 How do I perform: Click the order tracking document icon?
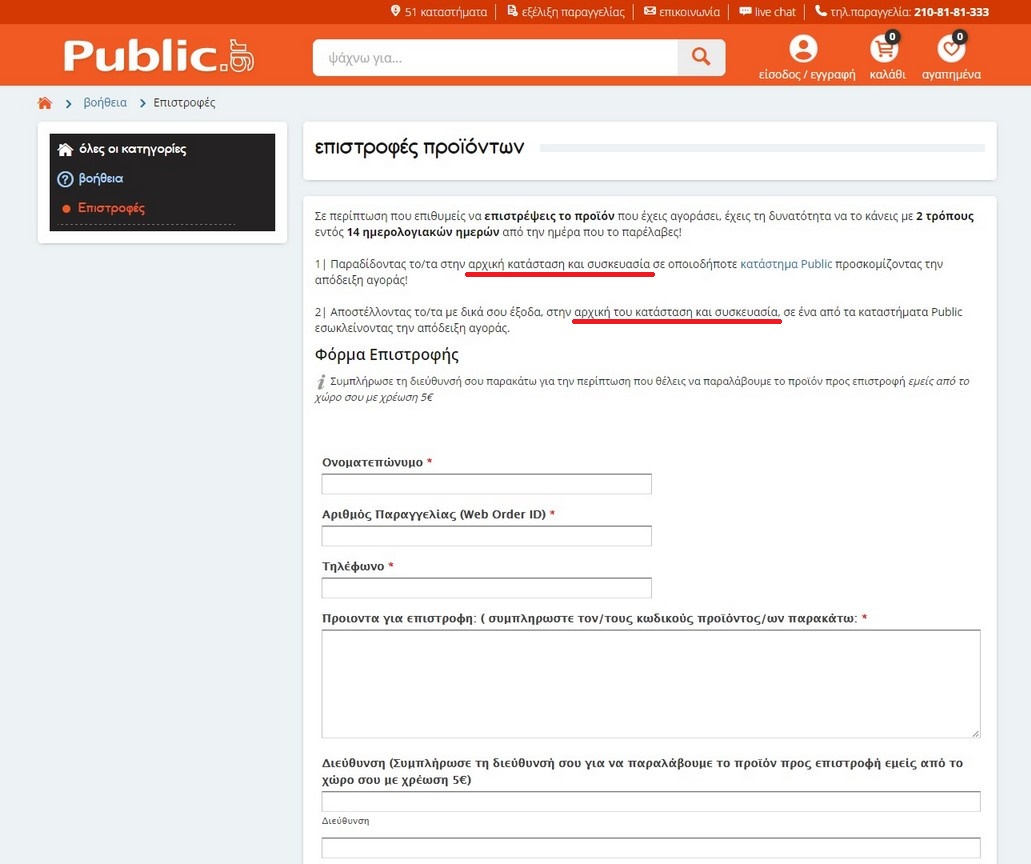512,11
